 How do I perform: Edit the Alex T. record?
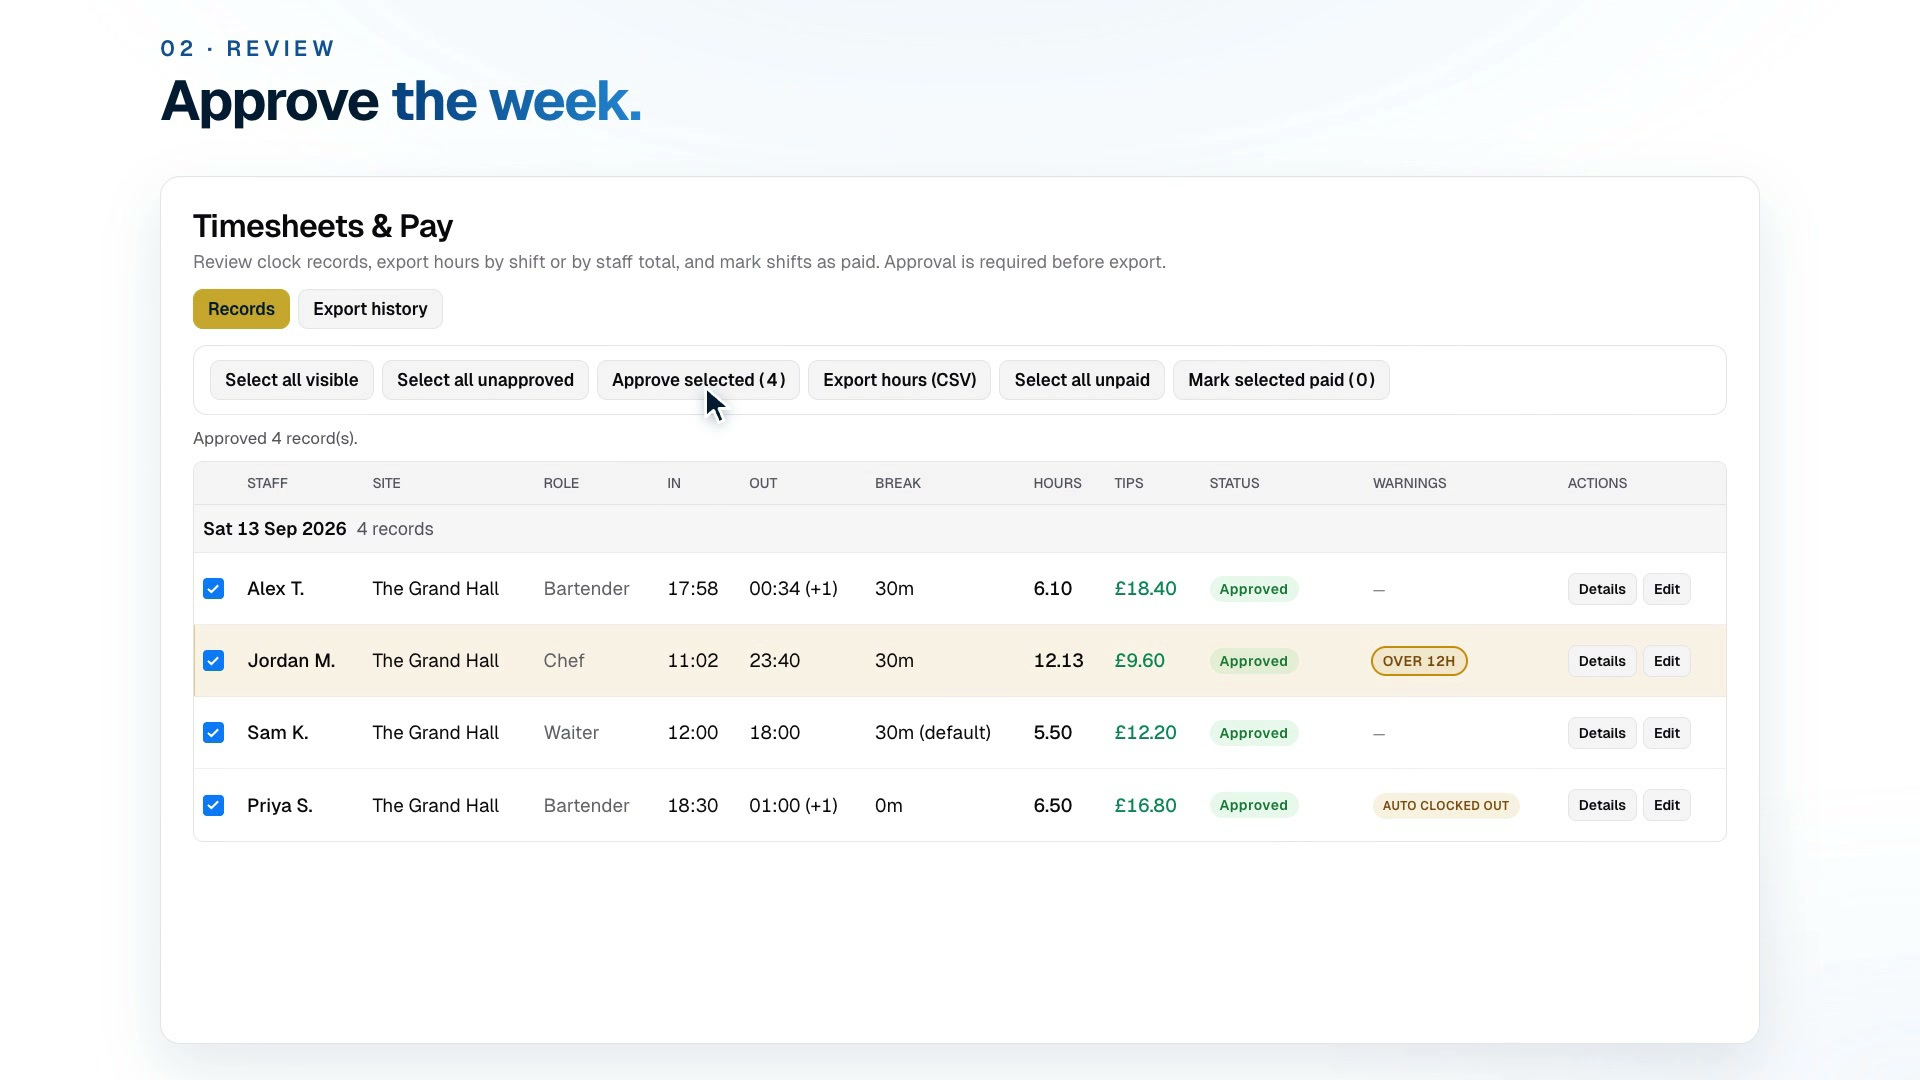(1666, 589)
